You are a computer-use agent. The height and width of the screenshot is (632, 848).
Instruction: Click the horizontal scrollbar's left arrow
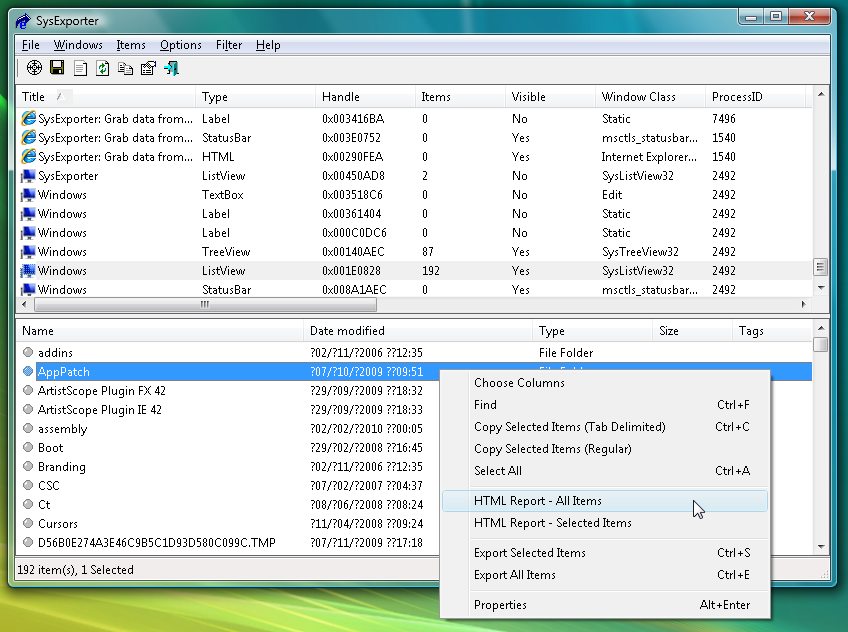24,304
